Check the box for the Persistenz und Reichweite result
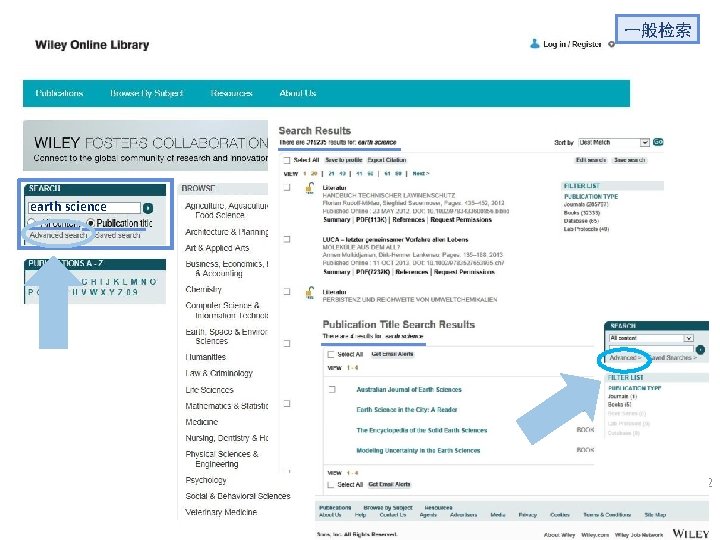The width and height of the screenshot is (720, 540). pyautogui.click(x=287, y=291)
